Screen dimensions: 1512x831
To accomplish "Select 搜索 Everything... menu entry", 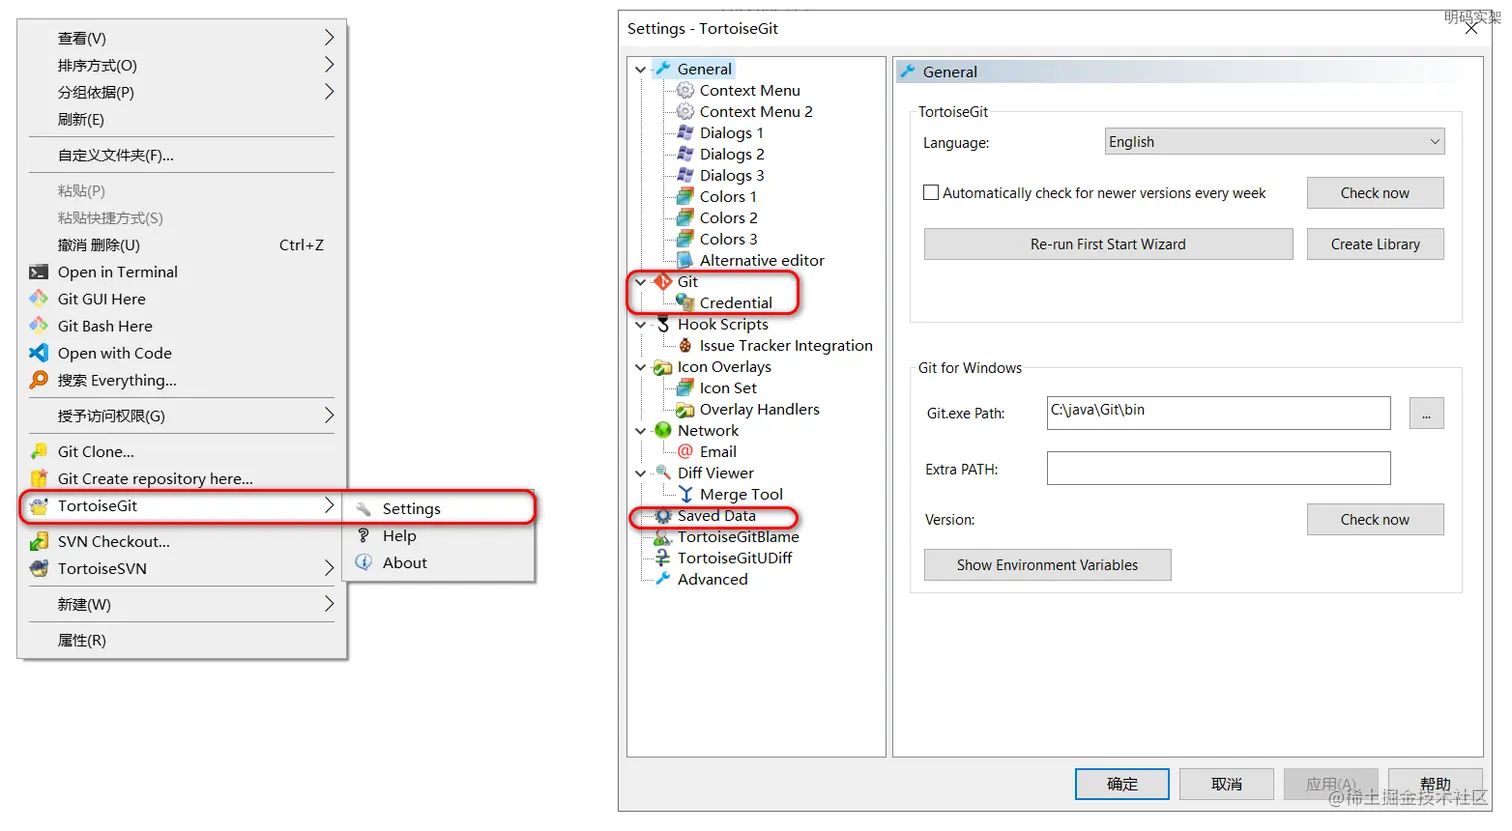I will coord(182,380).
